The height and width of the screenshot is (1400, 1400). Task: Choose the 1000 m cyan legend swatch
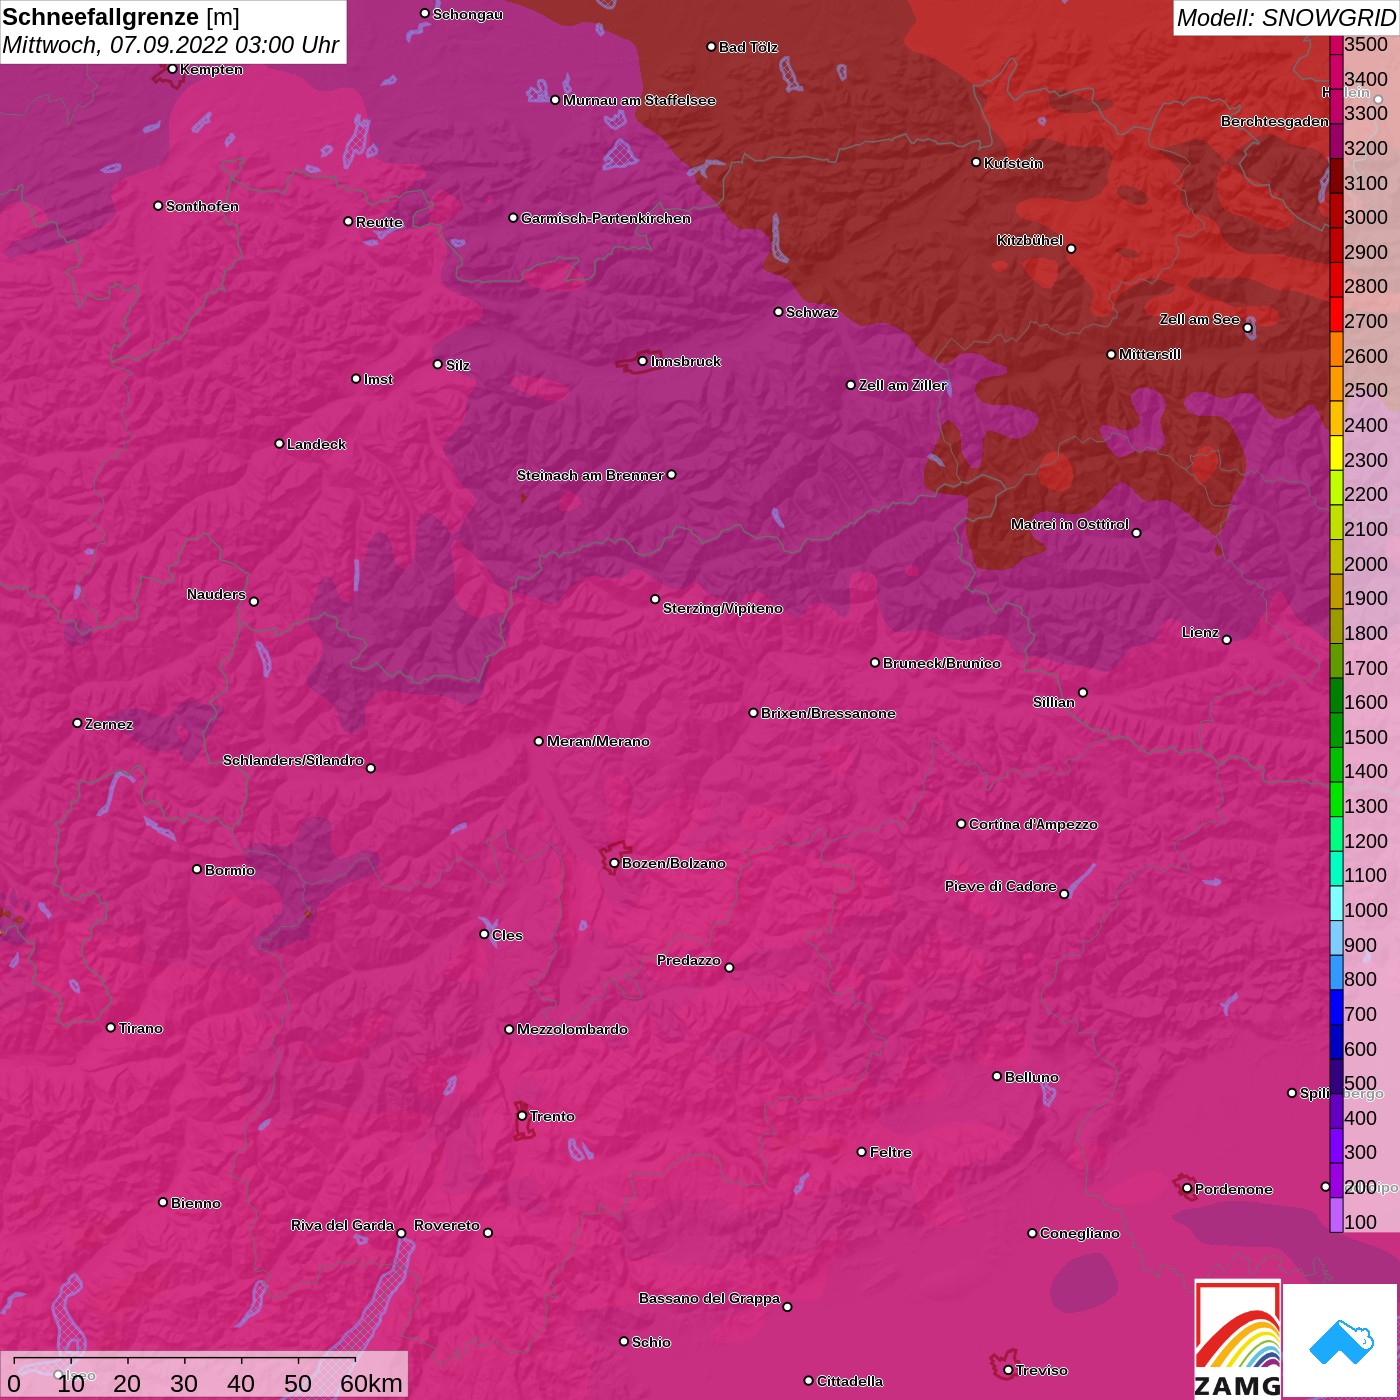[1336, 910]
